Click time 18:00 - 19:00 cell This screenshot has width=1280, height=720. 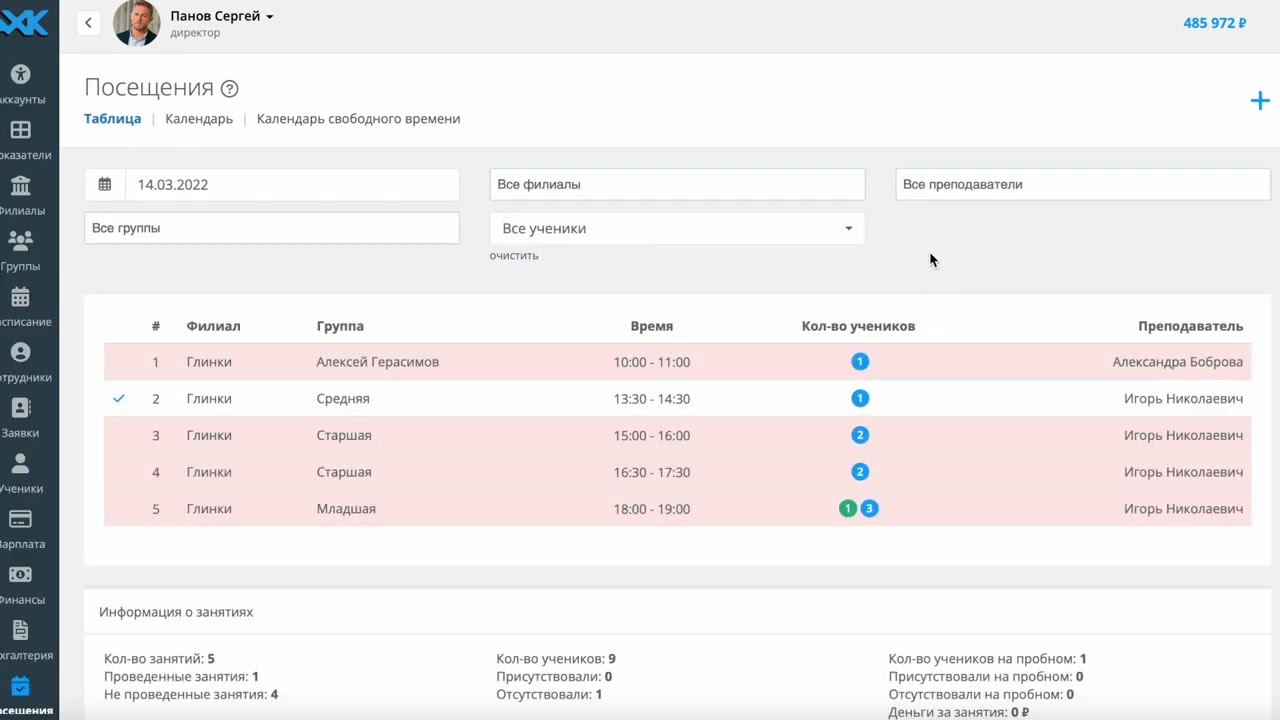click(x=652, y=509)
